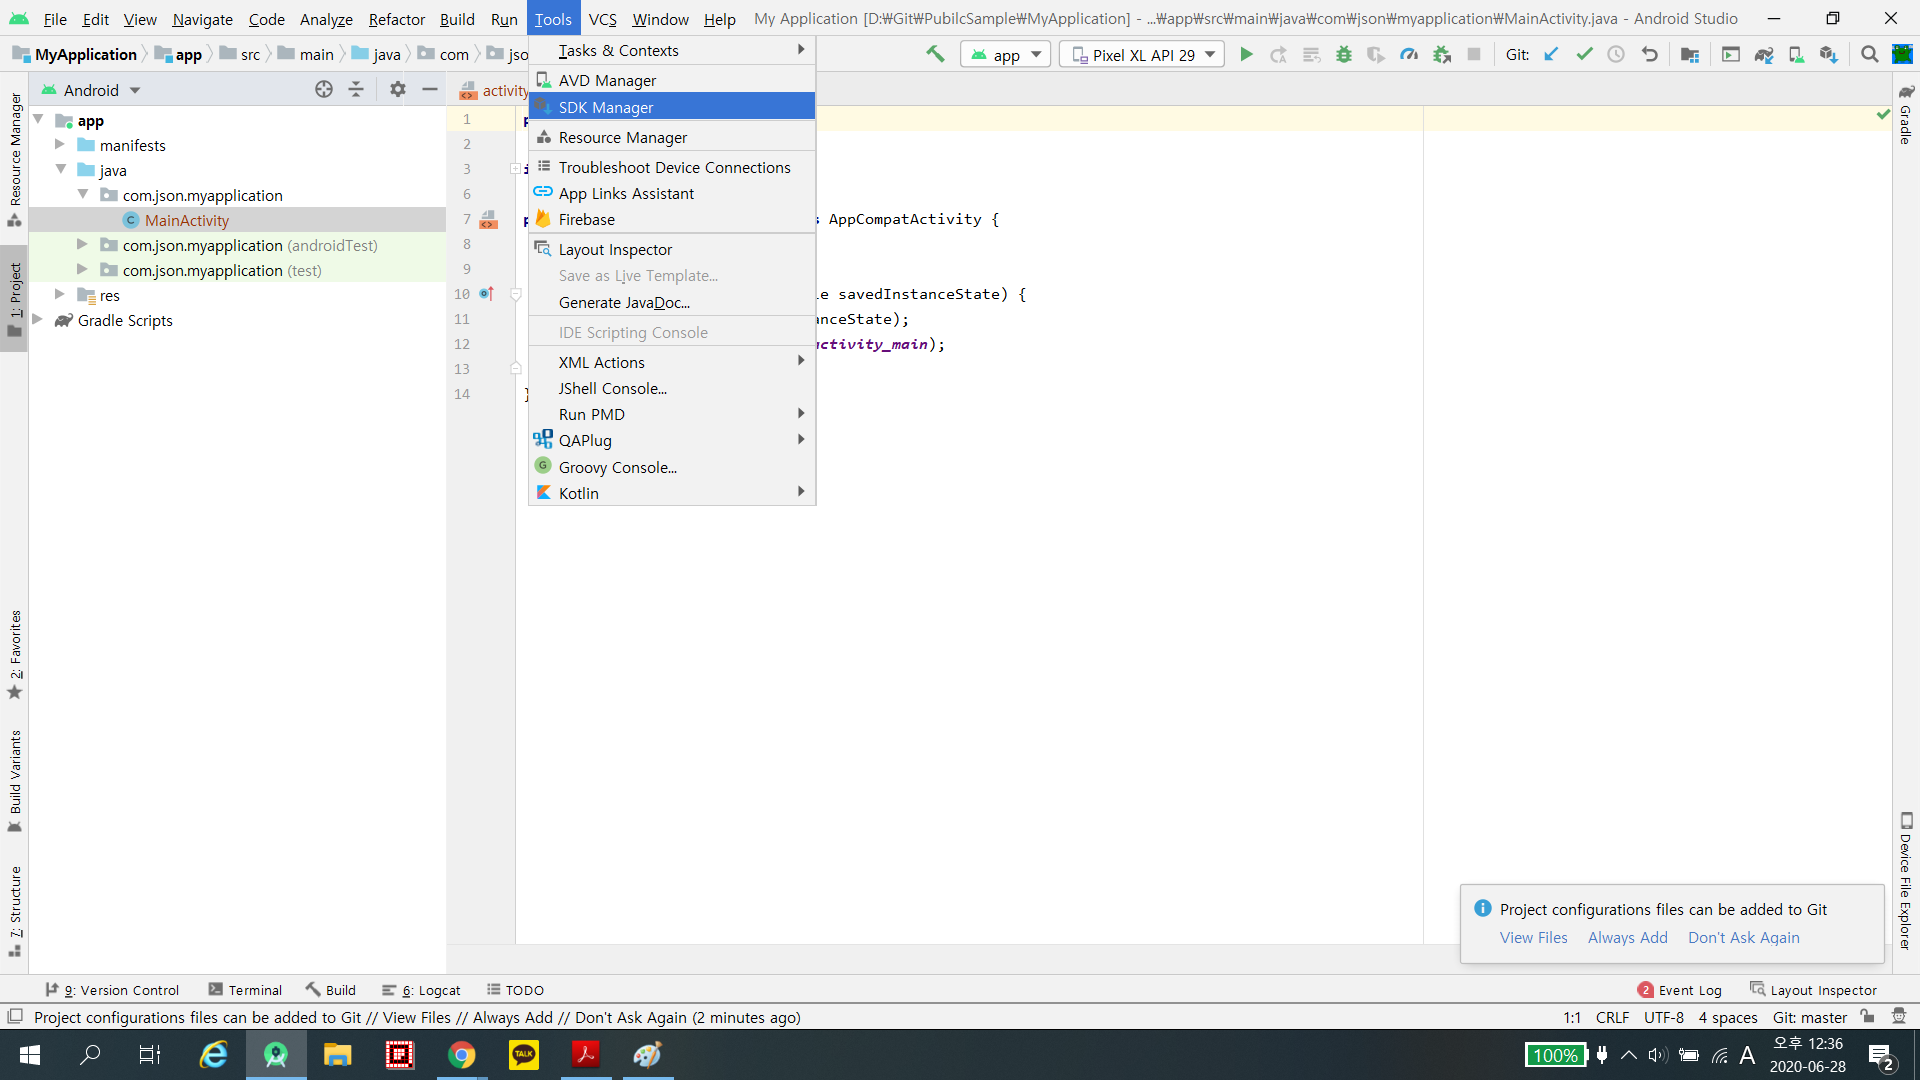Click the Don't Ask Again link
The image size is (1920, 1080).
point(1743,937)
